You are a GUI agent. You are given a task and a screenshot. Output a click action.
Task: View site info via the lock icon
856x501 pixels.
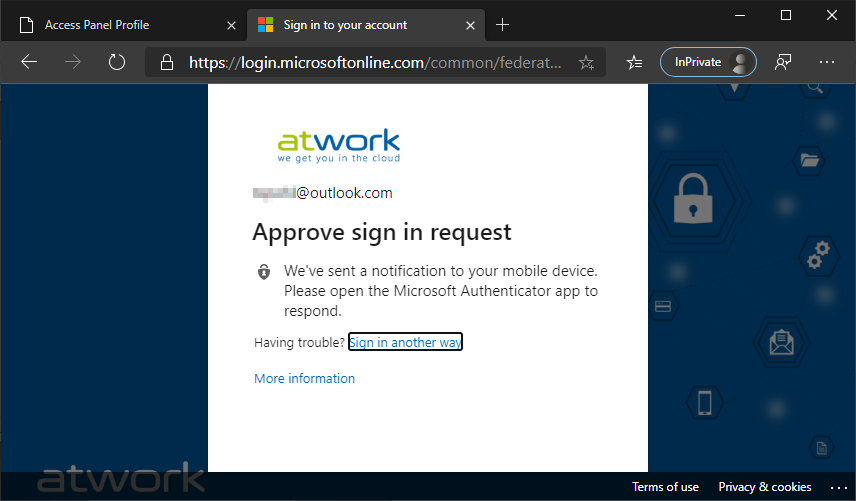click(167, 62)
